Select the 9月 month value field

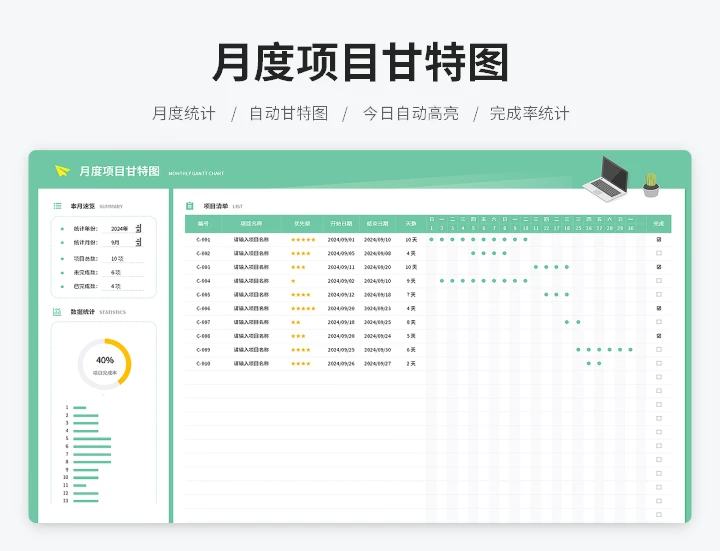[x=115, y=242]
